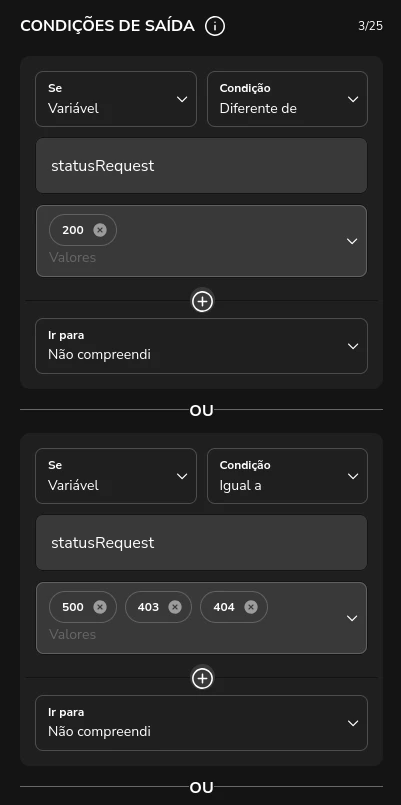The width and height of the screenshot is (401, 805).
Task: Click first statusRequest input field
Action: [201, 166]
